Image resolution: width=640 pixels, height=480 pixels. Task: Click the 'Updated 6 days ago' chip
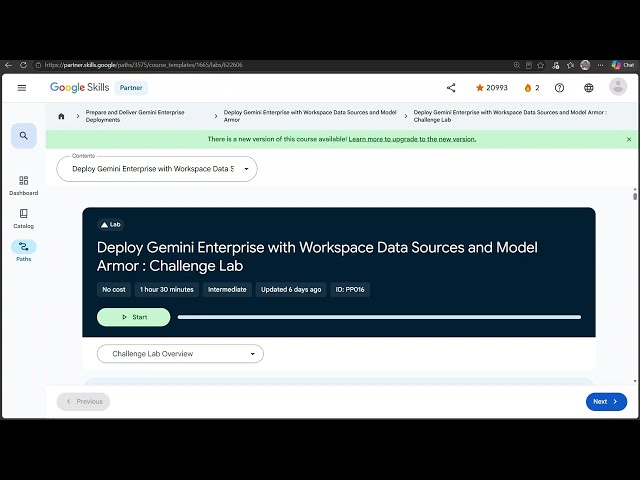pyautogui.click(x=291, y=289)
